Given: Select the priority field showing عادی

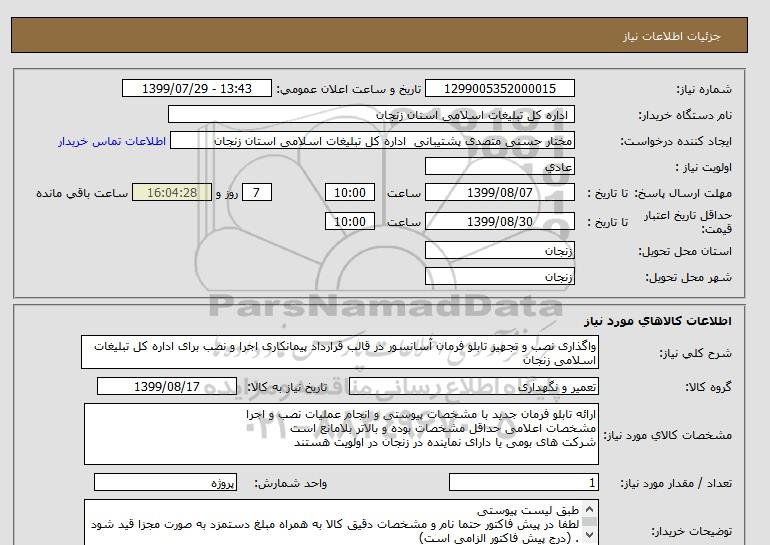Looking at the screenshot, I should pos(499,166).
